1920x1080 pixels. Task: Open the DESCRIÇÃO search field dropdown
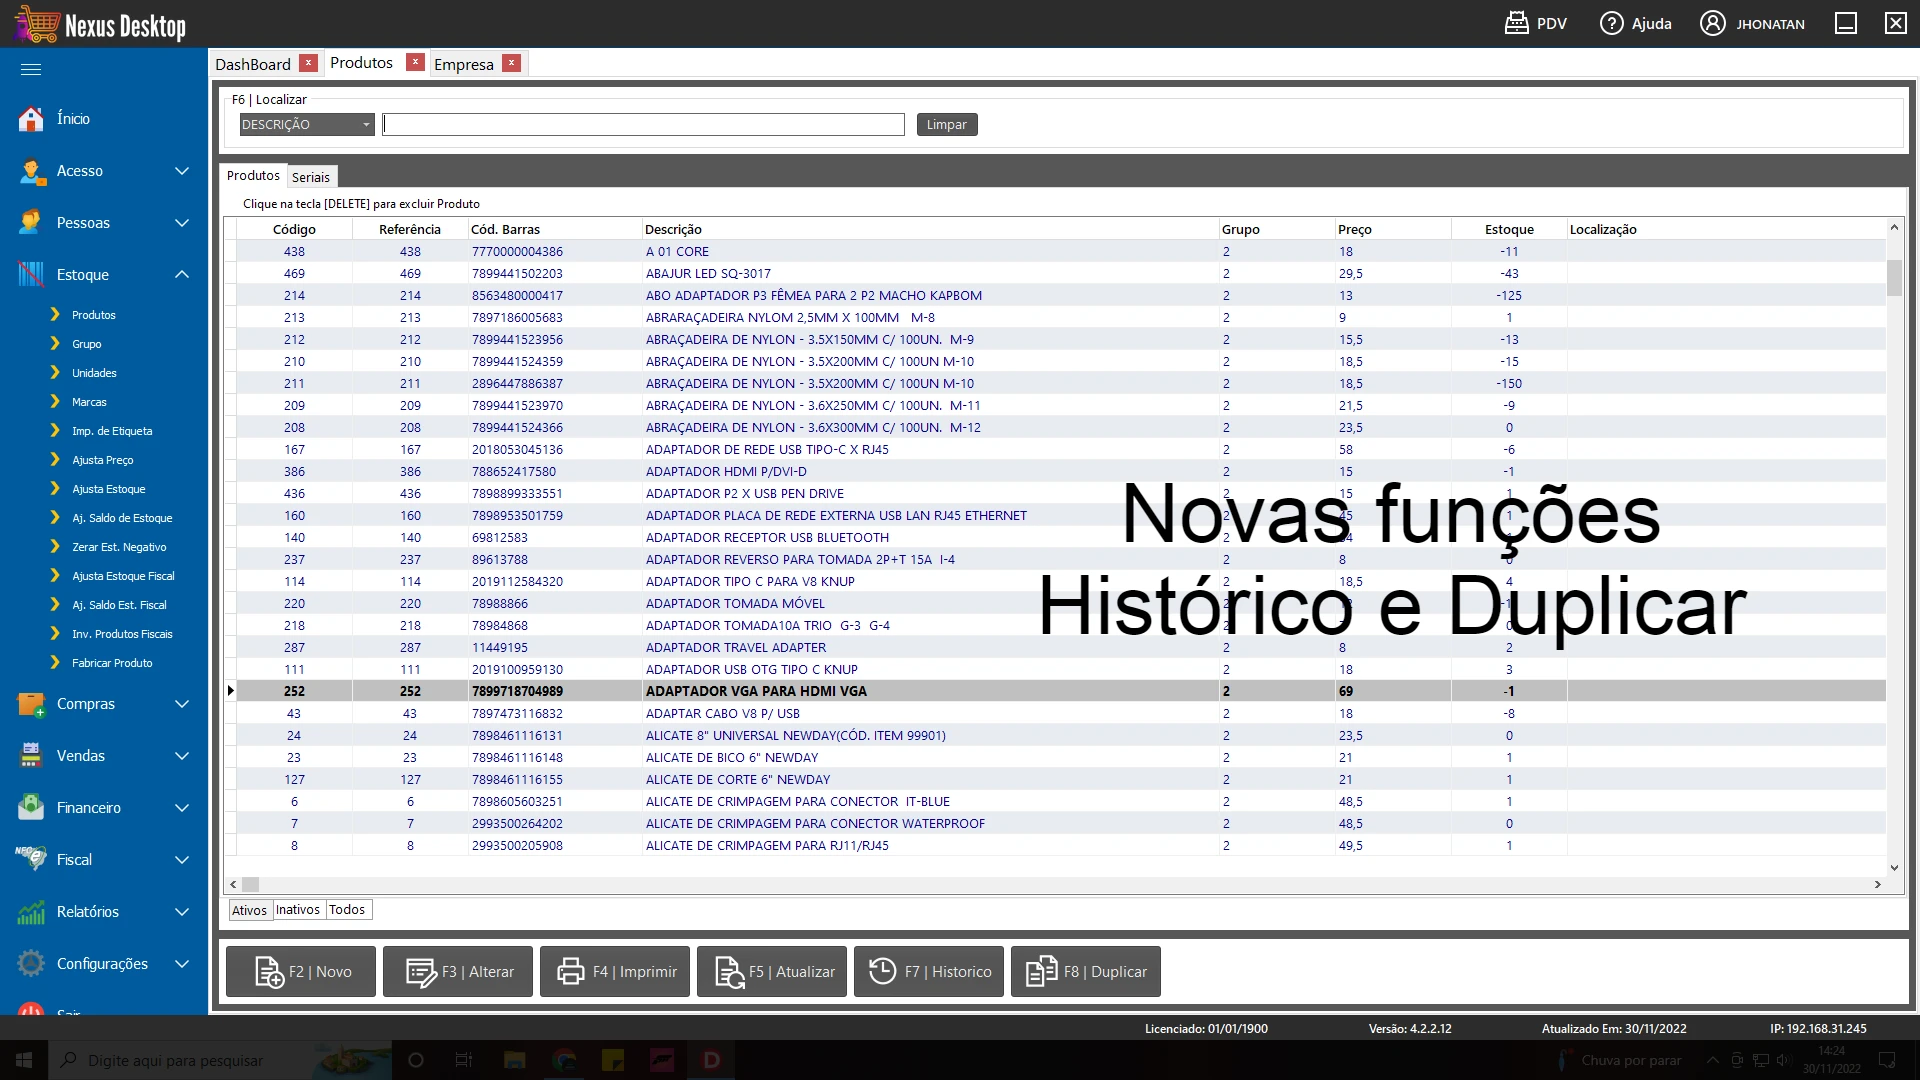(367, 124)
